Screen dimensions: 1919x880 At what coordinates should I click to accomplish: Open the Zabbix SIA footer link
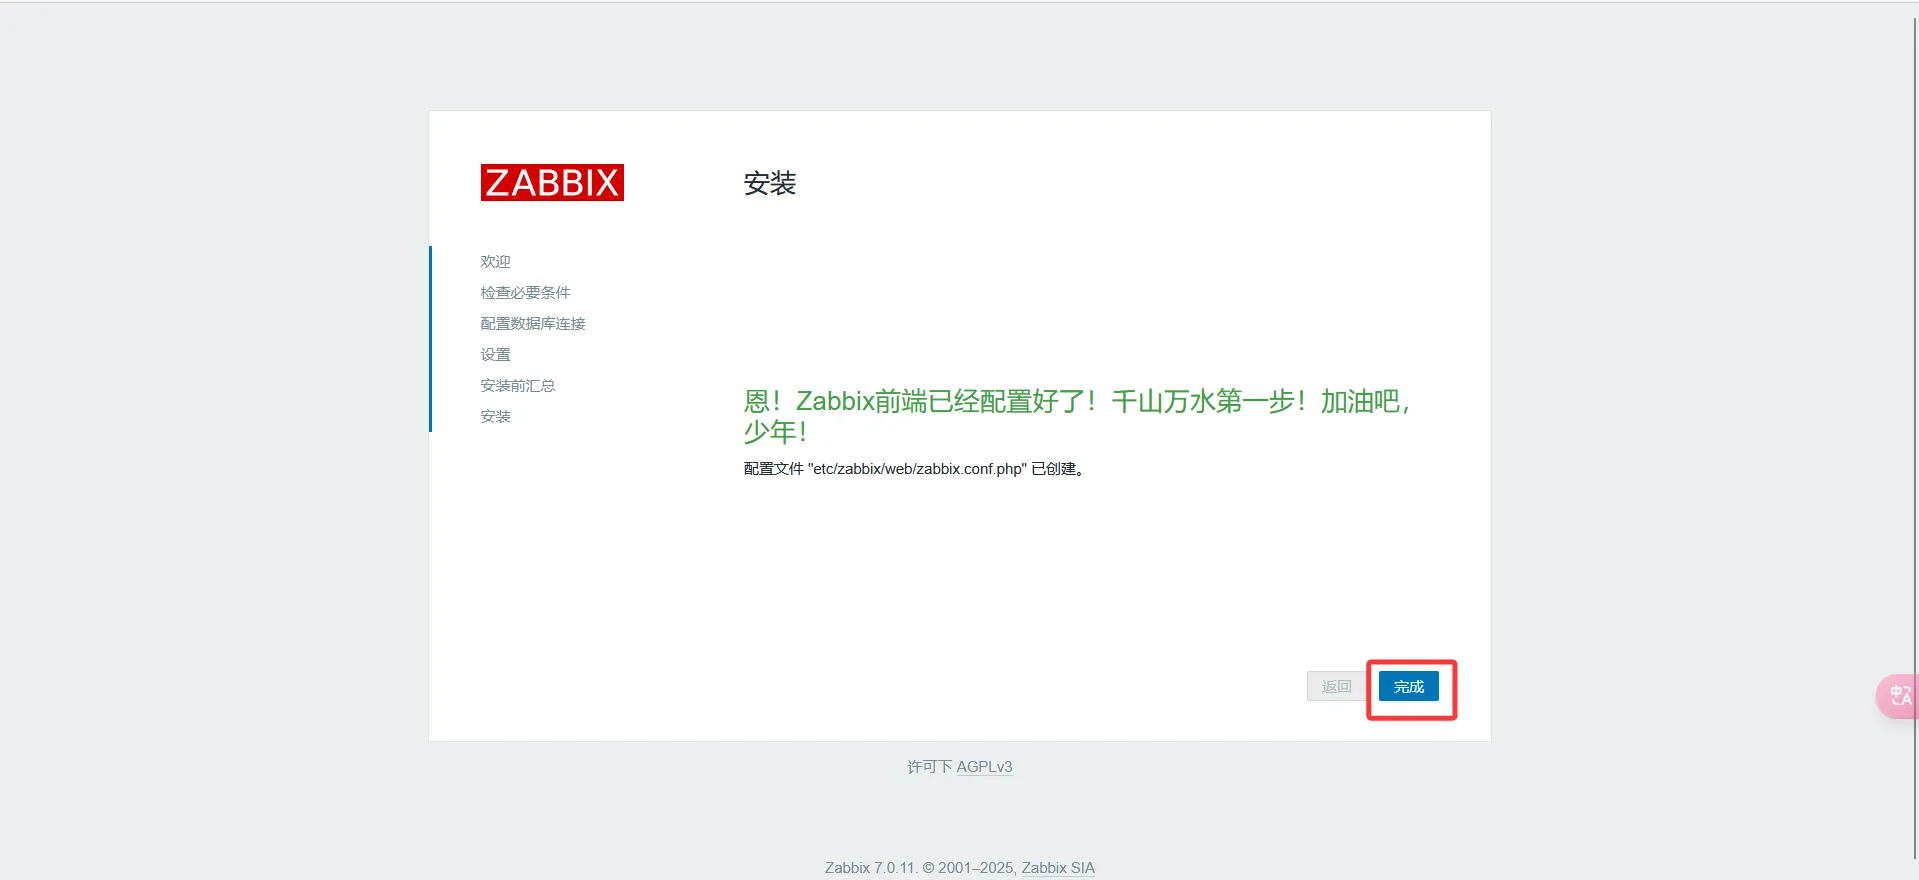pyautogui.click(x=1058, y=868)
